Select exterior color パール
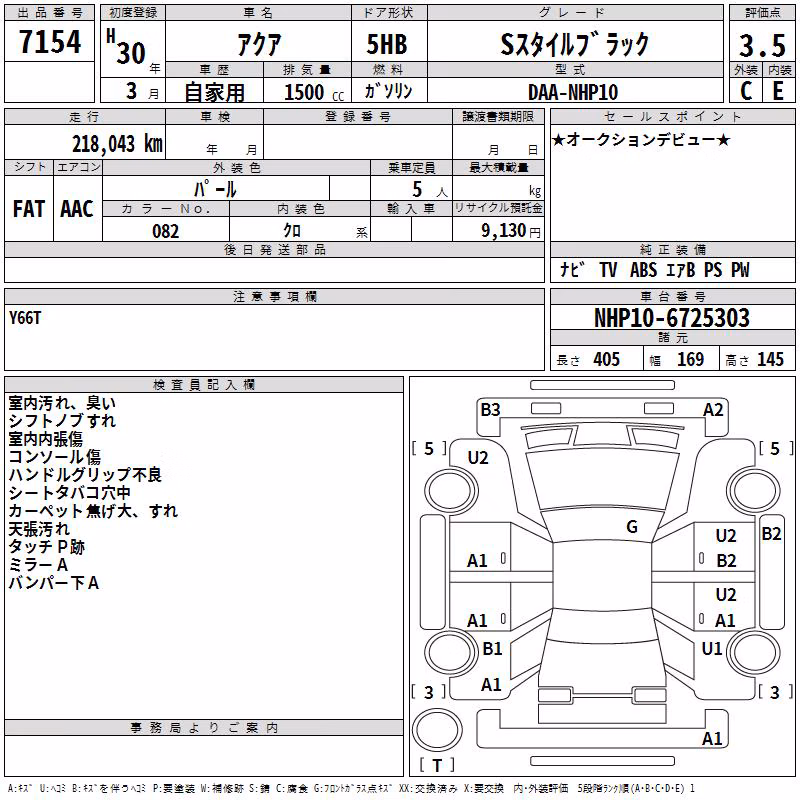The height and width of the screenshot is (800, 800). pyautogui.click(x=215, y=189)
